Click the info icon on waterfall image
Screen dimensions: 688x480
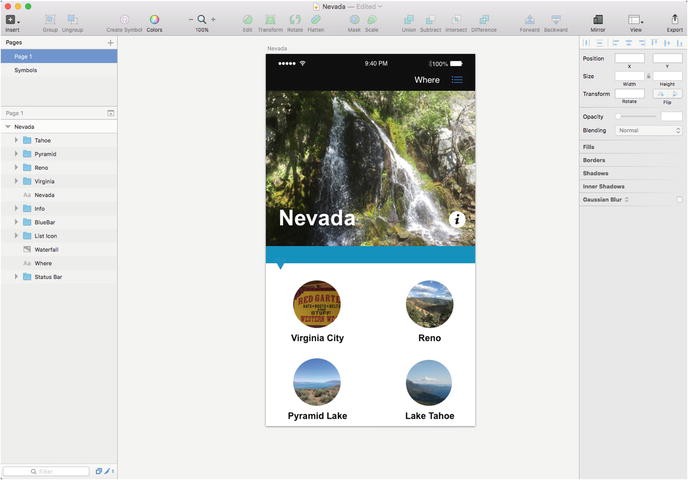click(457, 219)
